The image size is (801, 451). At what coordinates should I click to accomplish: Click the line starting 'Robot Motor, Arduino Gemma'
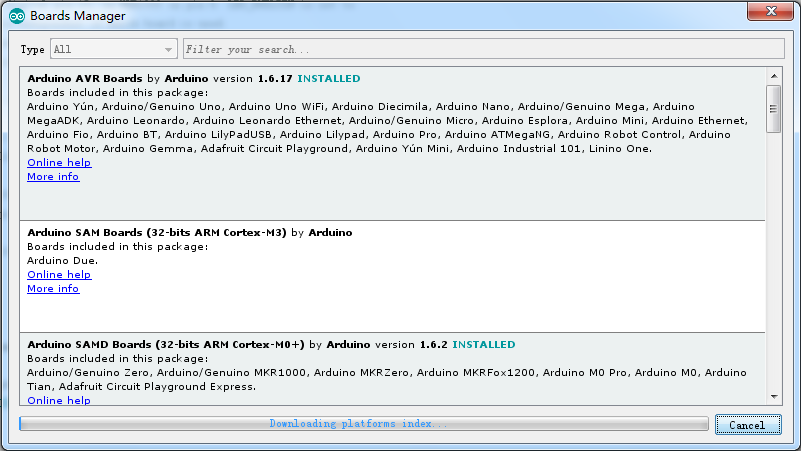pyautogui.click(x=339, y=149)
